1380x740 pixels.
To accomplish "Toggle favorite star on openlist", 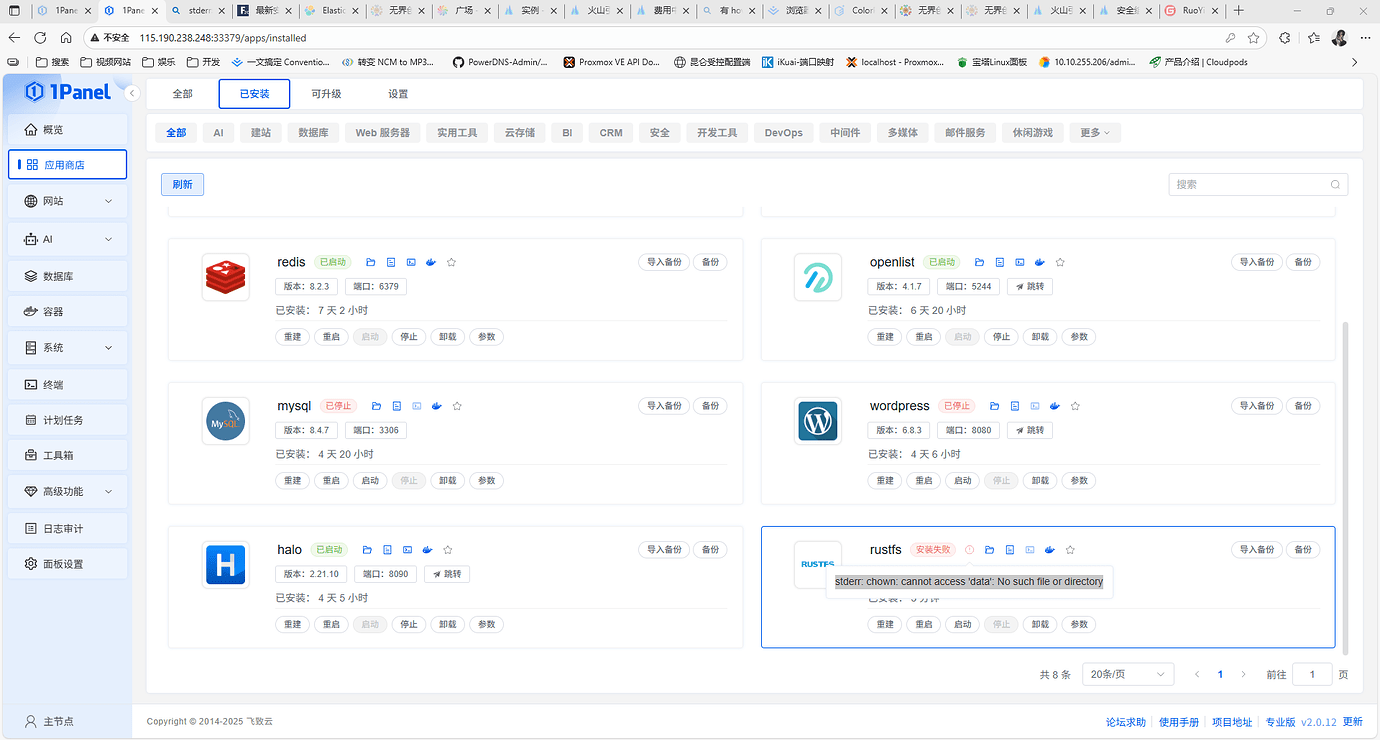I will tap(1060, 262).
